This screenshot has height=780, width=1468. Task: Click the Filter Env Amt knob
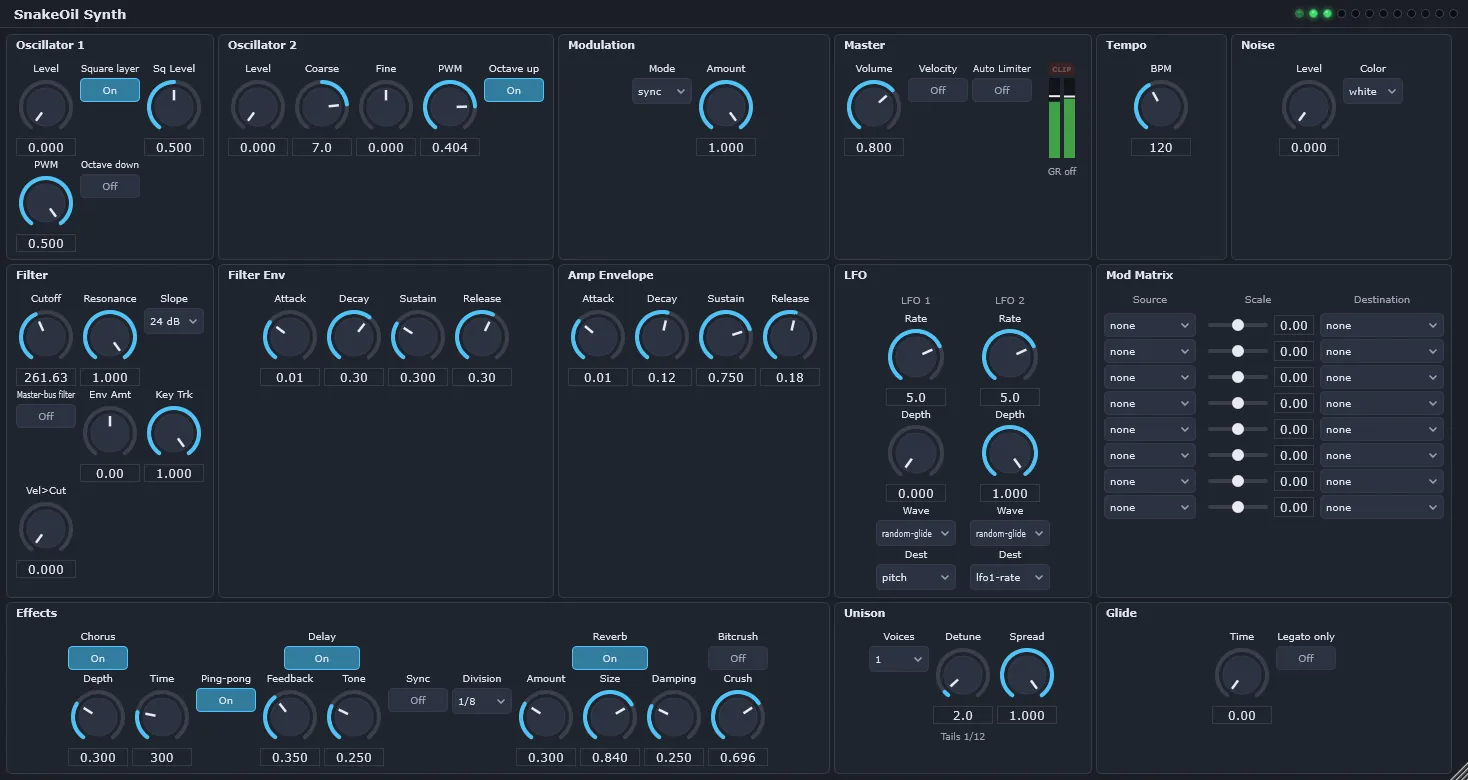[x=110, y=432]
